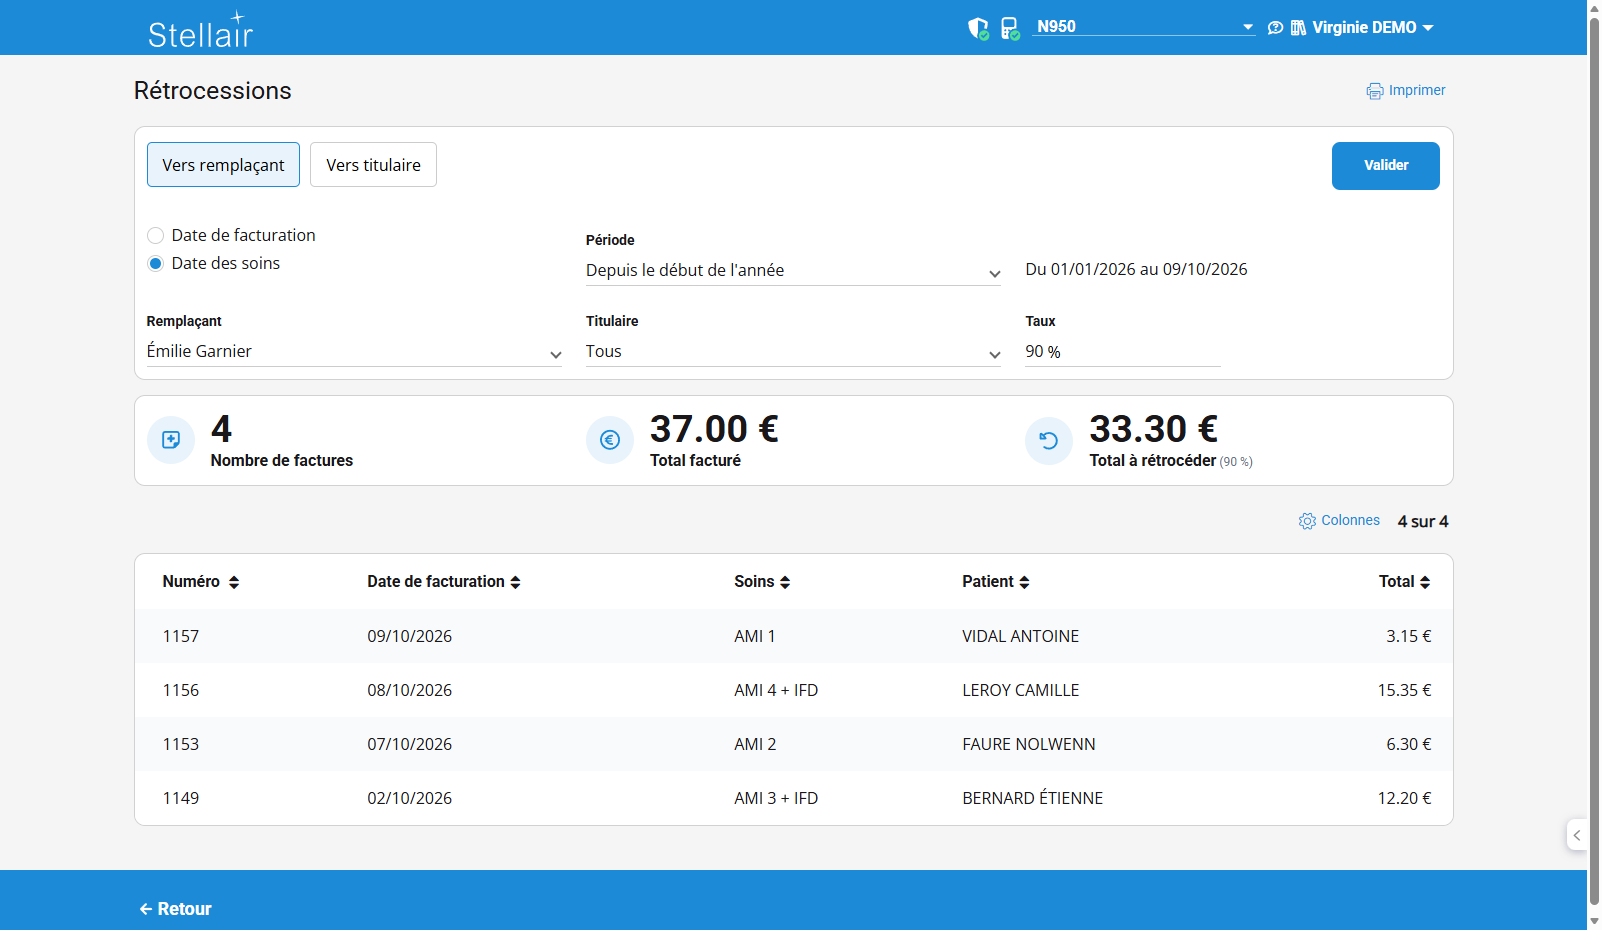Click the library books icon
Screen dimensions: 1602x930
pyautogui.click(x=1298, y=28)
